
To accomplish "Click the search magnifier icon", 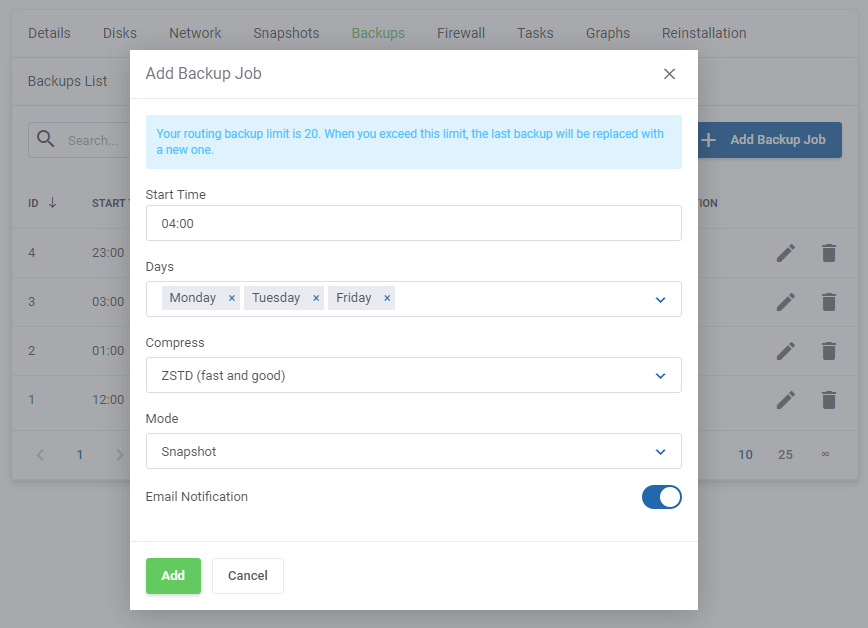I will coord(45,139).
